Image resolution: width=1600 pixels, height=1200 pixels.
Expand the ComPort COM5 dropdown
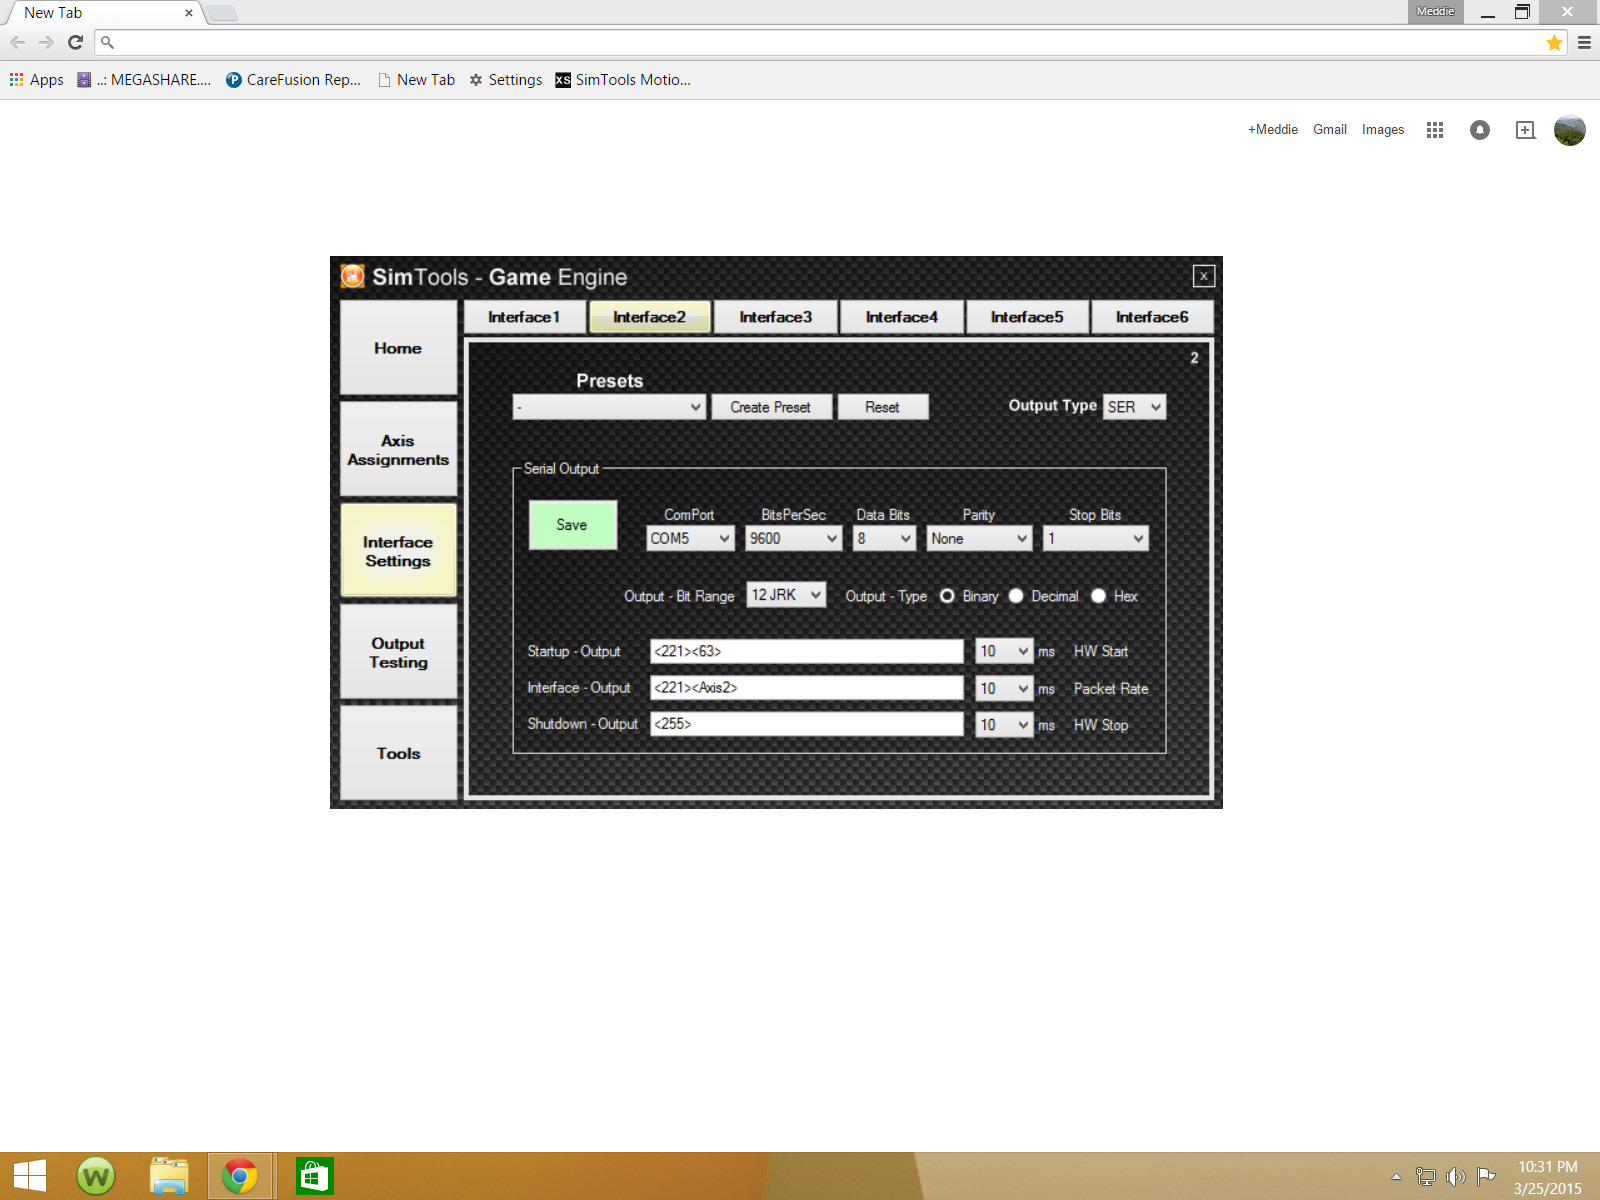(690, 538)
